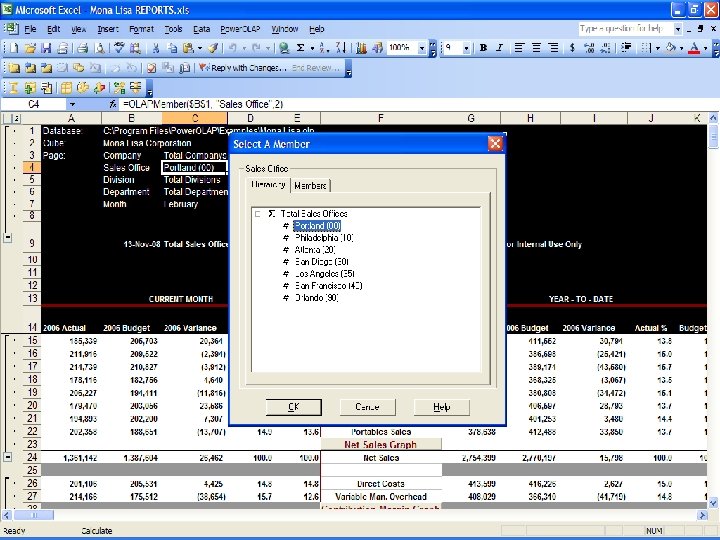Image resolution: width=720 pixels, height=540 pixels.
Task: Click Cancel in Select A Member dialog
Action: pos(367,407)
